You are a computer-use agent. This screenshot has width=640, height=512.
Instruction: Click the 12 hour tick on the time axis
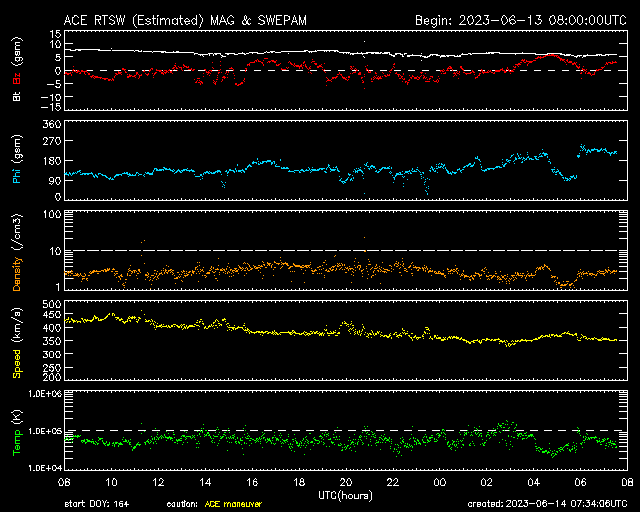click(158, 482)
